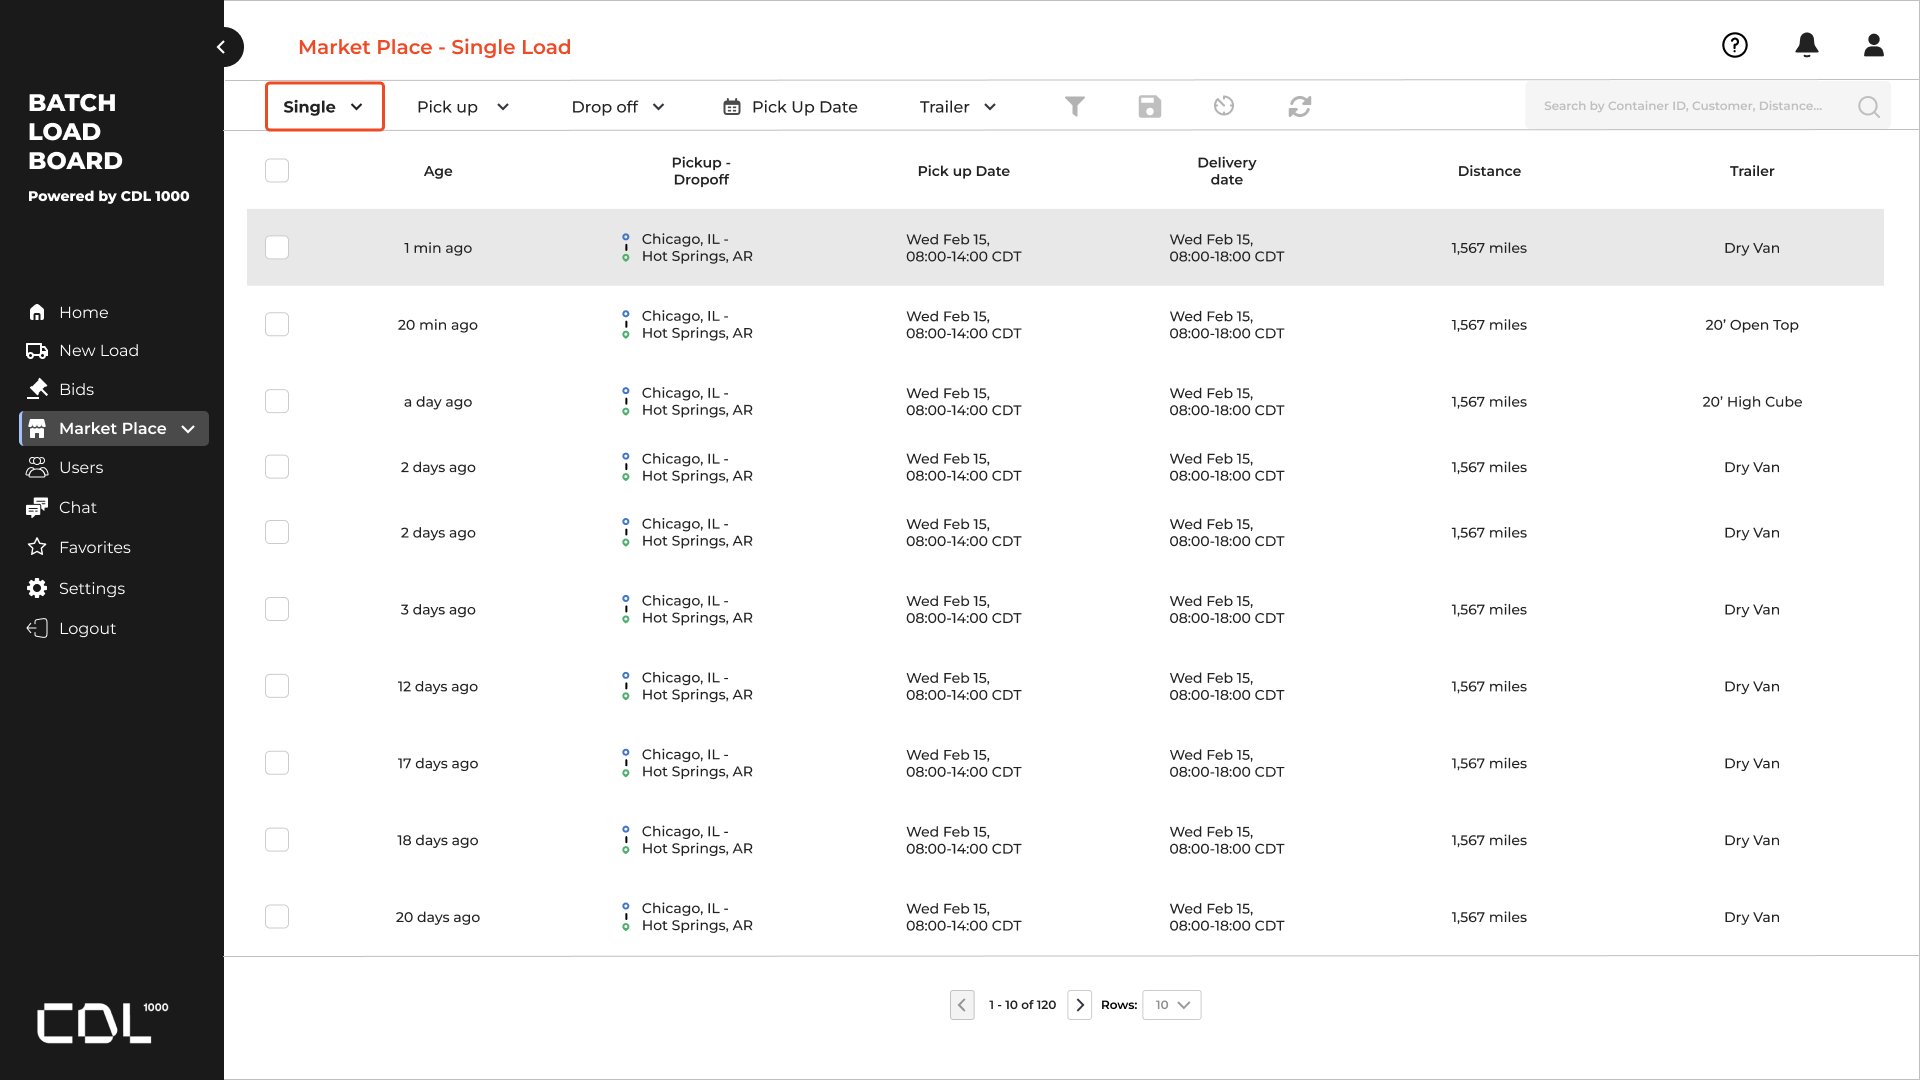1920x1080 pixels.
Task: Click the filter funnel icon
Action: 1075,106
